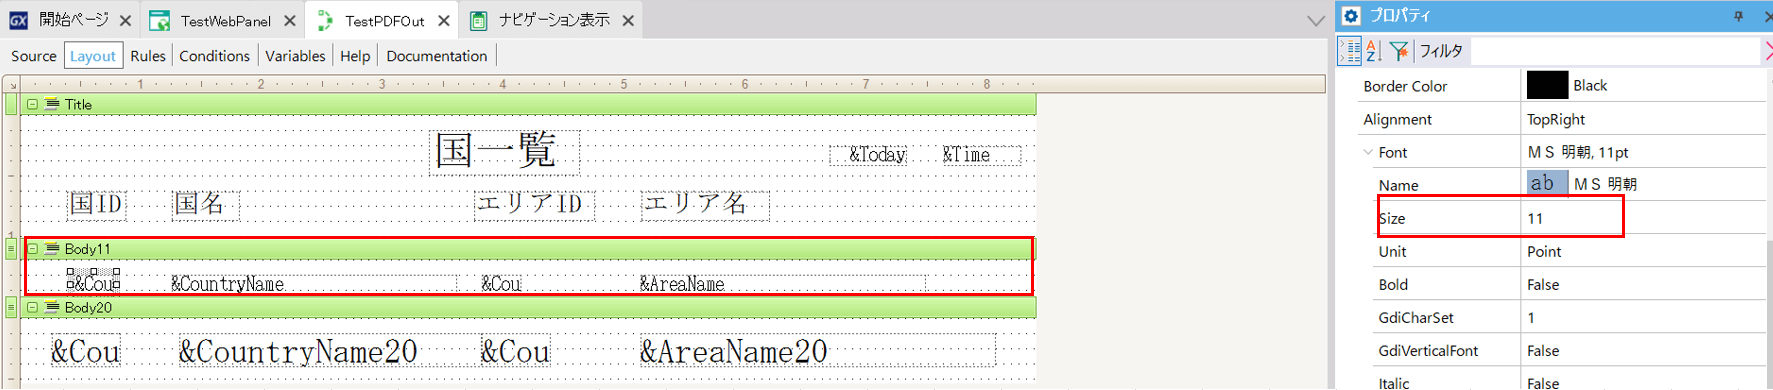The image size is (1773, 390).
Task: Open the Source tab
Action: coord(34,56)
